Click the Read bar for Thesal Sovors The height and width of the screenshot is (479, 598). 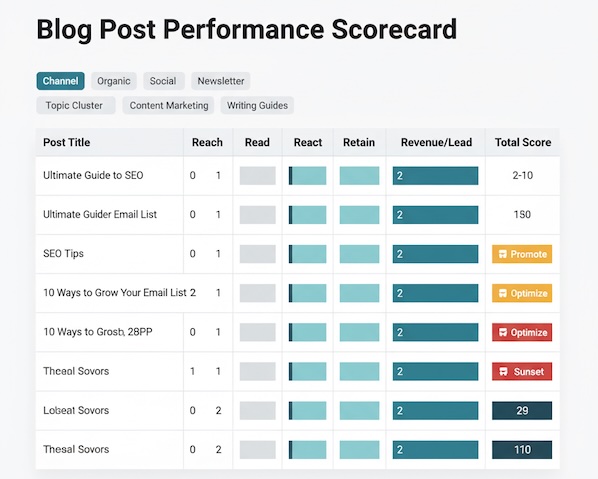click(x=258, y=450)
